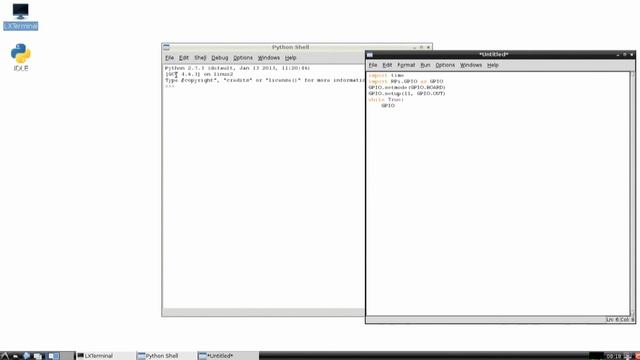640x360 pixels.
Task: Click the Ln/Col status bar indicator in editor
Action: click(619, 320)
